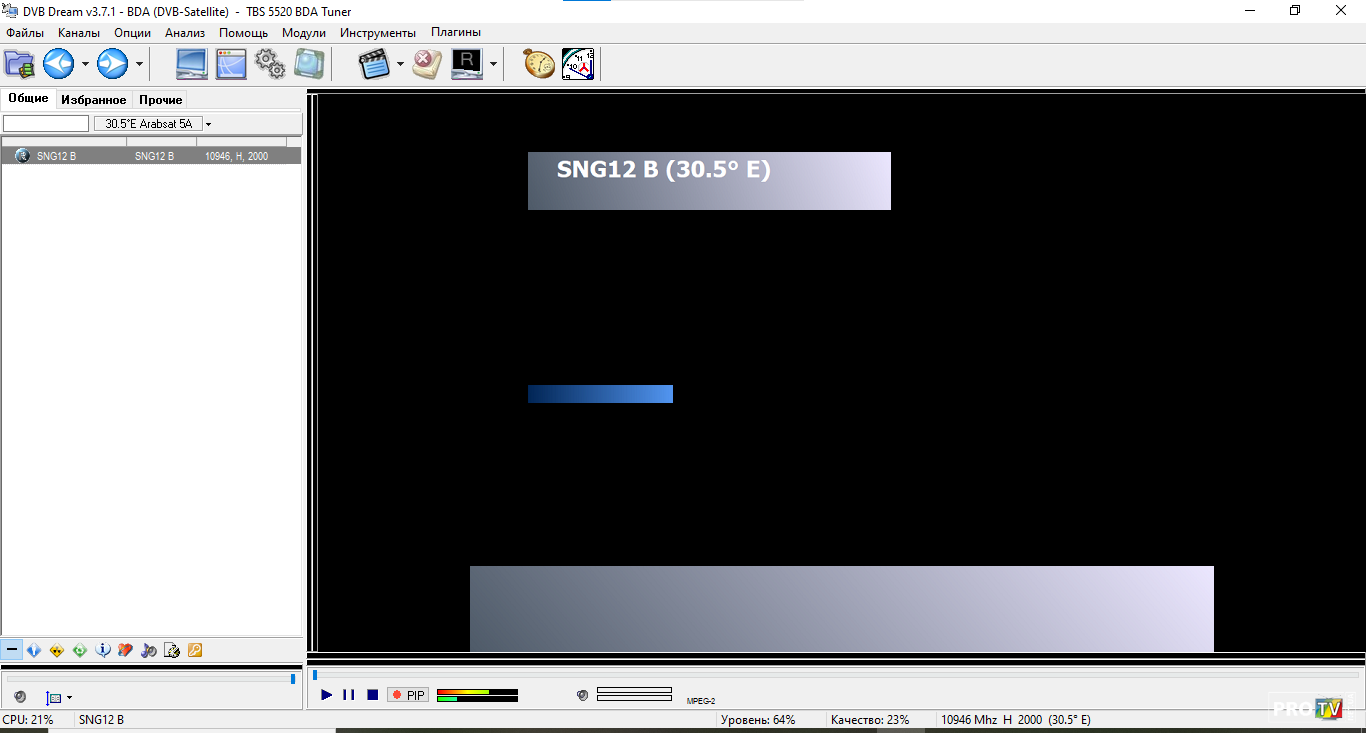
Task: Click the gears settings icon in the toolbar
Action: (270, 64)
